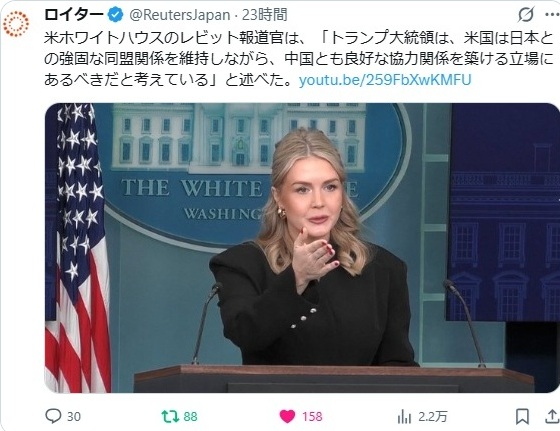Click the like count 158

(312, 417)
